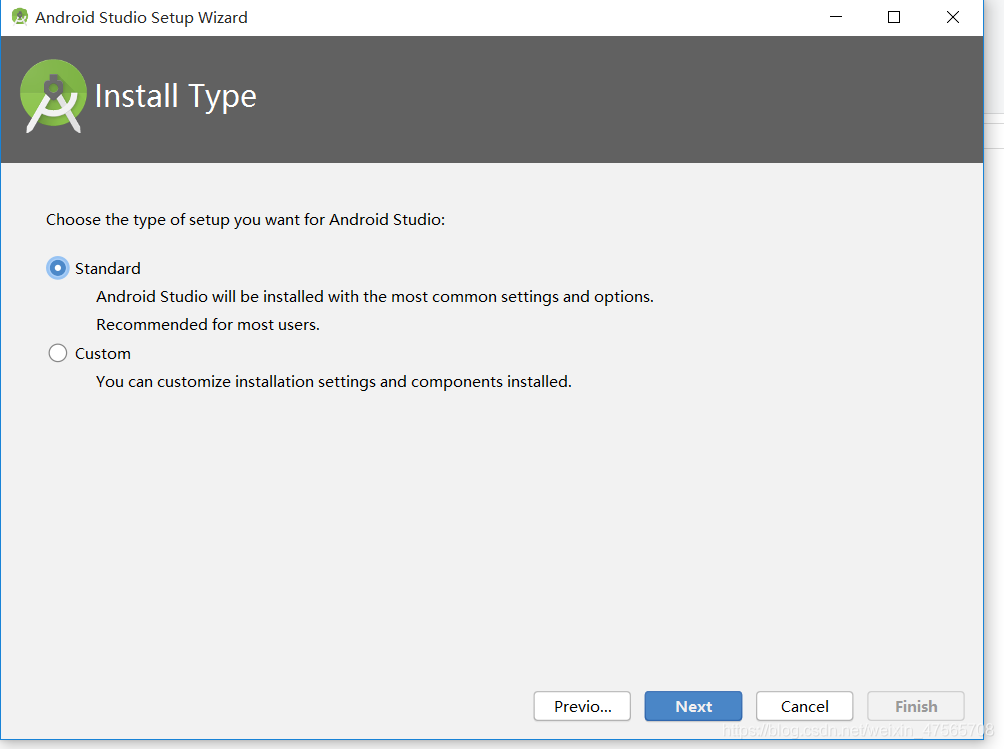Click the small Android Studio title bar icon
1004x749 pixels.
[x=20, y=17]
